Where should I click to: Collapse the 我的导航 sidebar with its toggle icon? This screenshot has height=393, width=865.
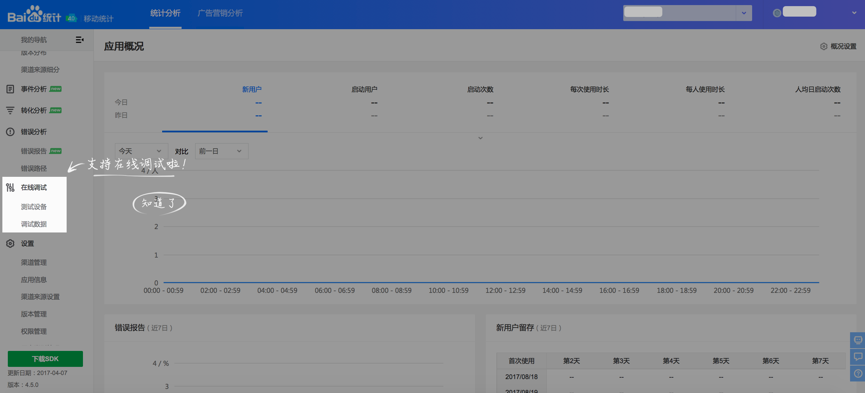coord(79,40)
